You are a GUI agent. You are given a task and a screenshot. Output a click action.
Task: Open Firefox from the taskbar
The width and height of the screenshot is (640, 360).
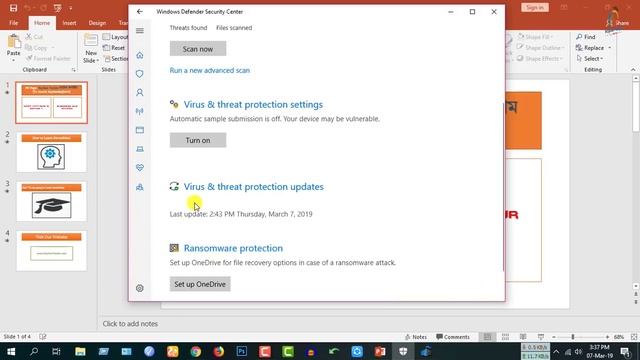(x=219, y=351)
